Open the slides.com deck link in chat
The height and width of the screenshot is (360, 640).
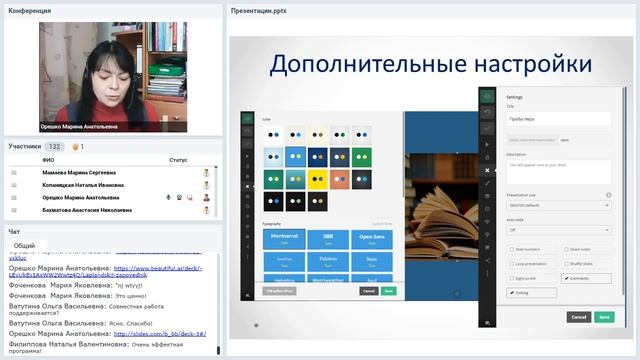pyautogui.click(x=160, y=334)
